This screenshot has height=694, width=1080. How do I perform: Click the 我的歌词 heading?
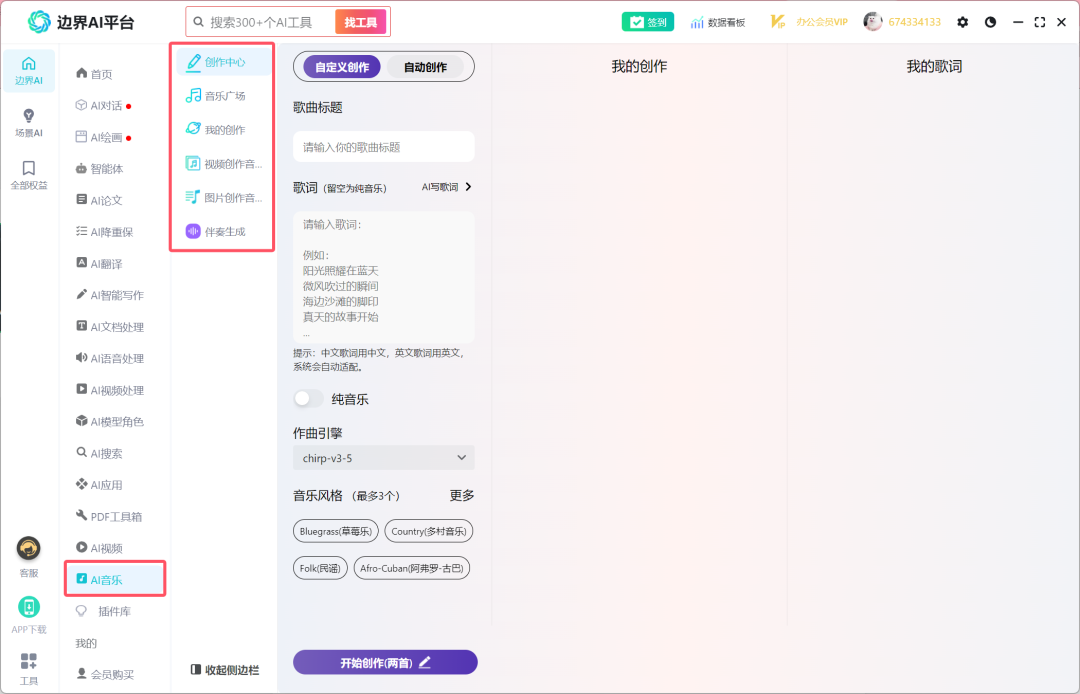tap(933, 66)
